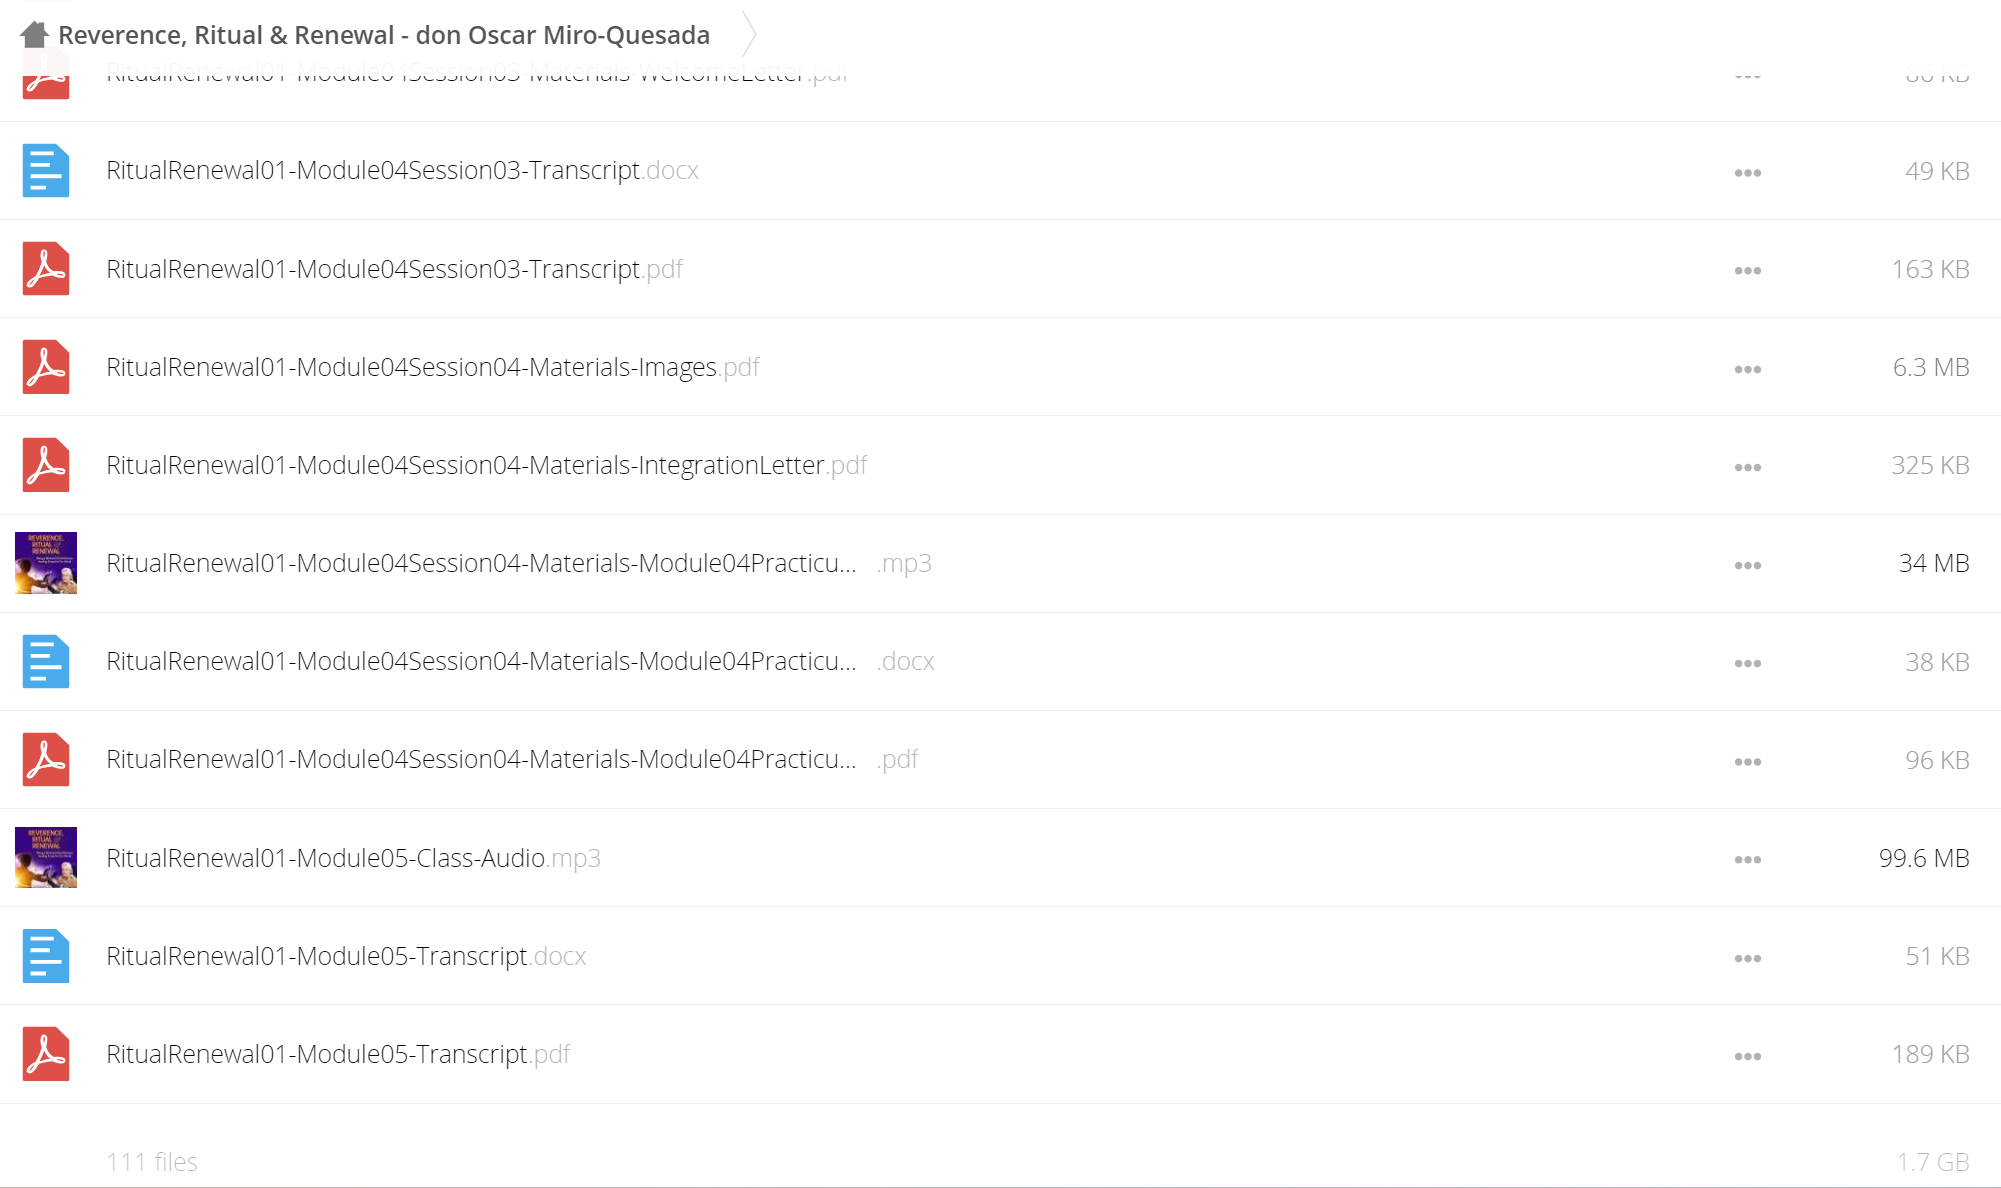The width and height of the screenshot is (2001, 1188).
Task: Open the Module05-Class-Audio mp3 thumbnail
Action: pyautogui.click(x=46, y=858)
